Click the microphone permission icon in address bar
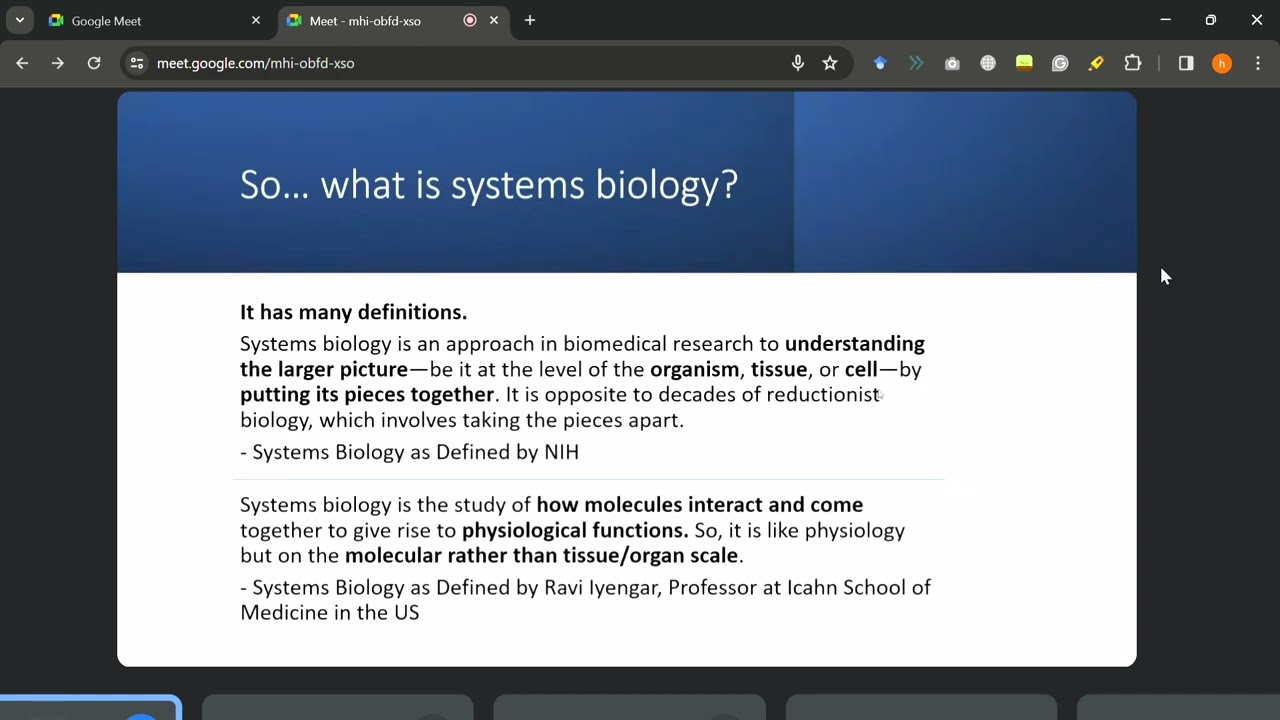The width and height of the screenshot is (1280, 720). [798, 63]
